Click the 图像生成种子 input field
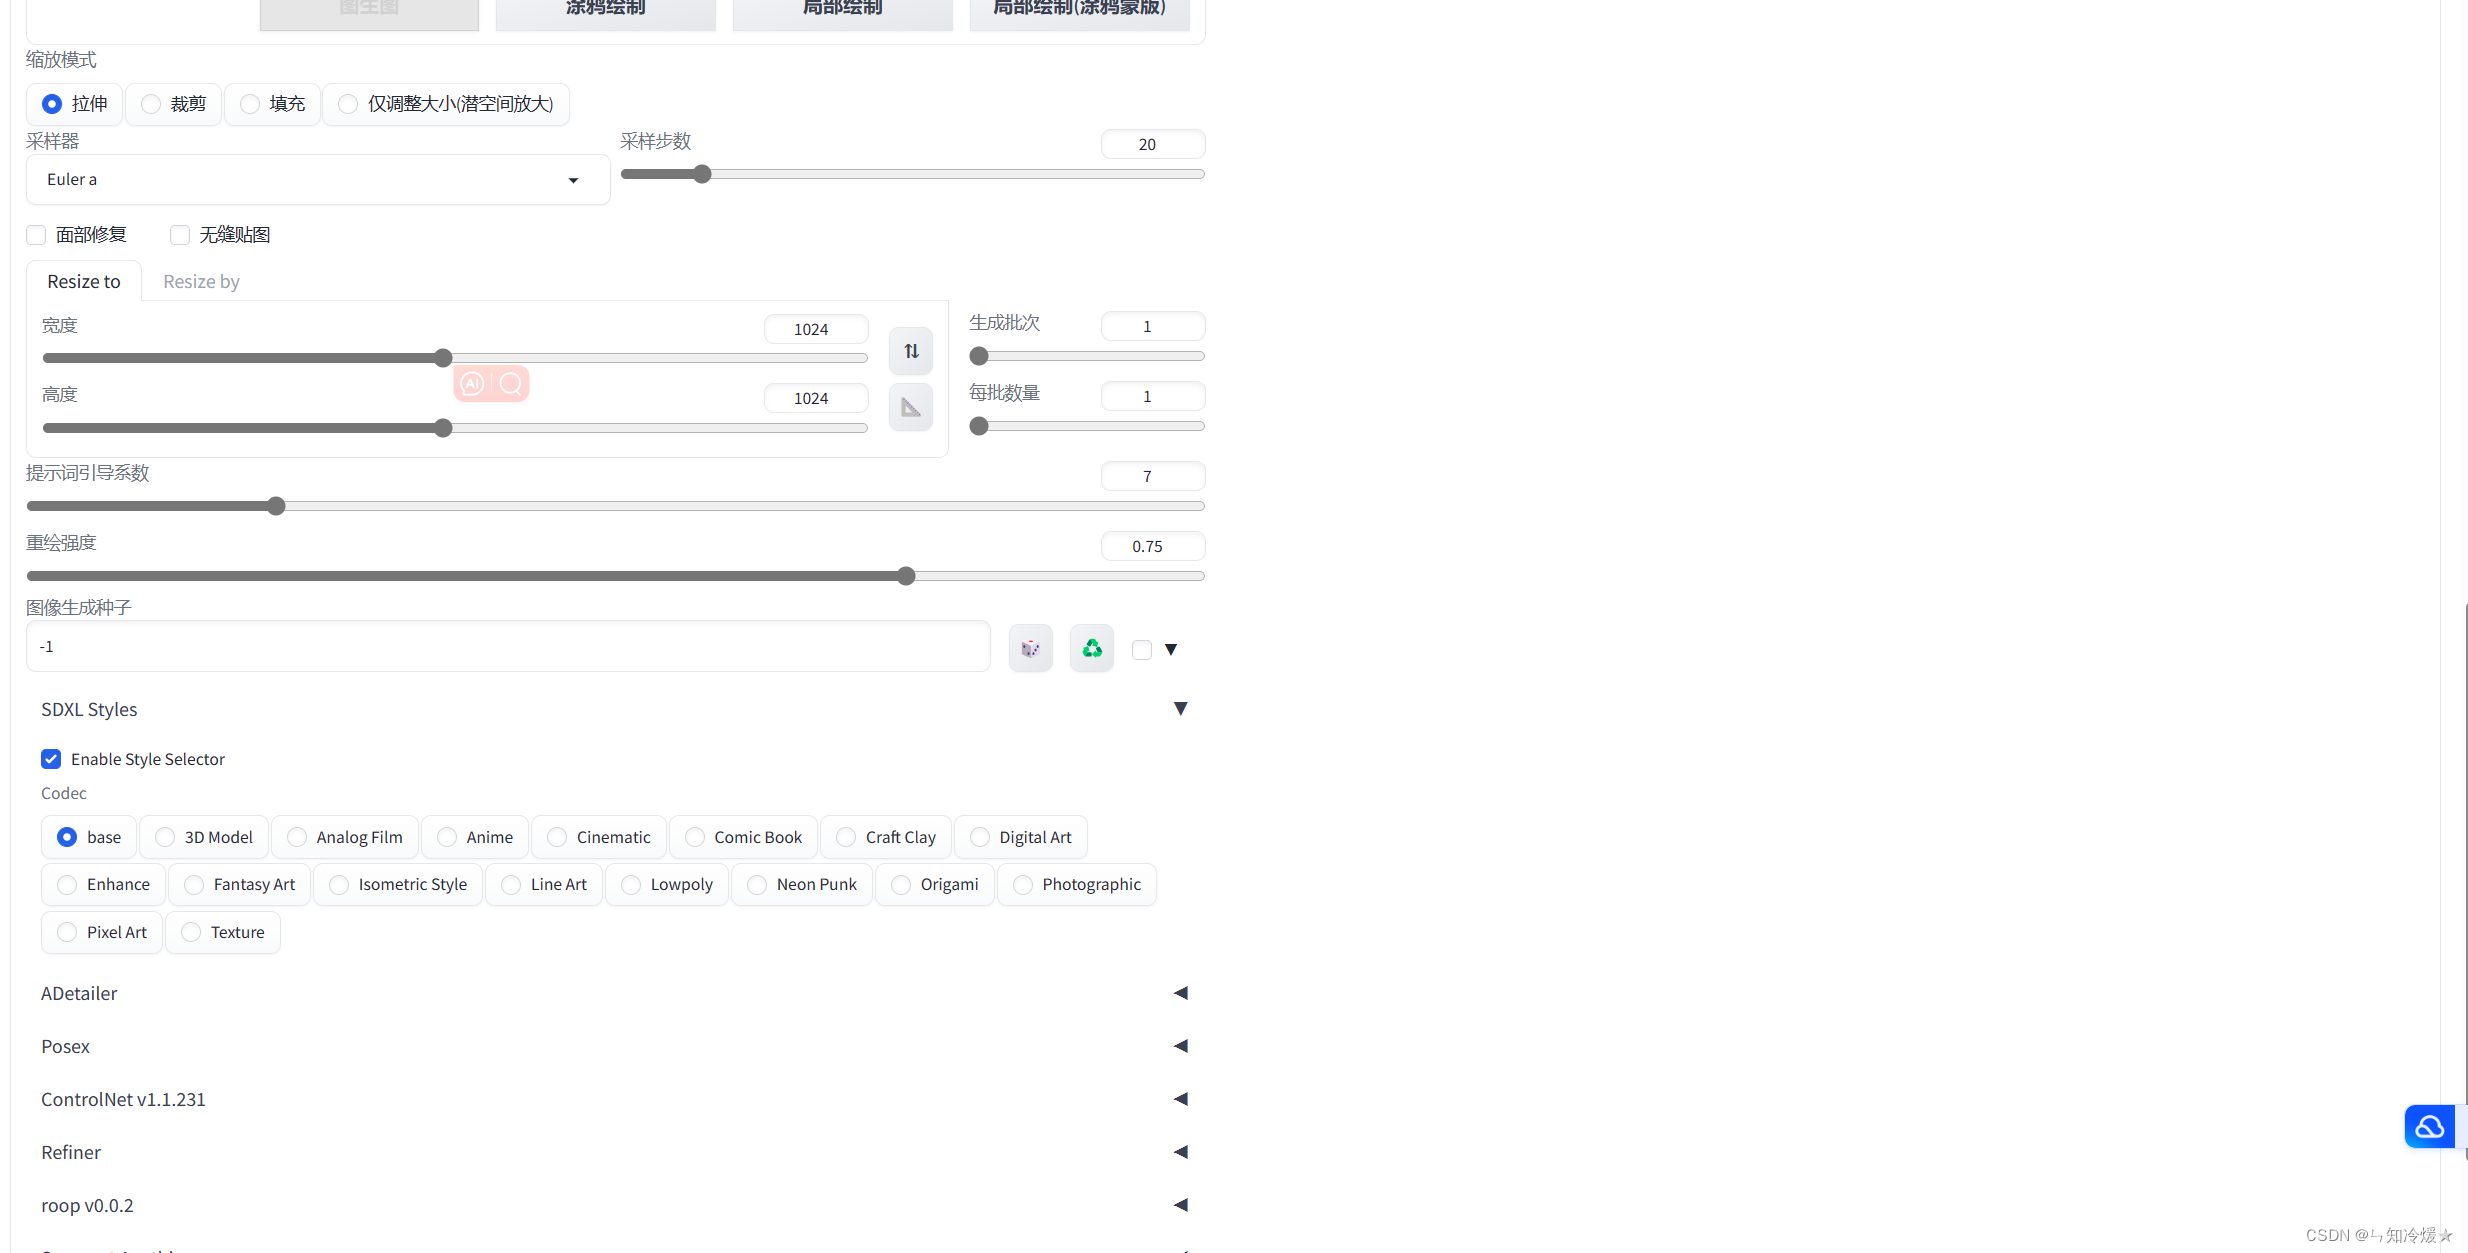The image size is (2468, 1253). tap(507, 647)
